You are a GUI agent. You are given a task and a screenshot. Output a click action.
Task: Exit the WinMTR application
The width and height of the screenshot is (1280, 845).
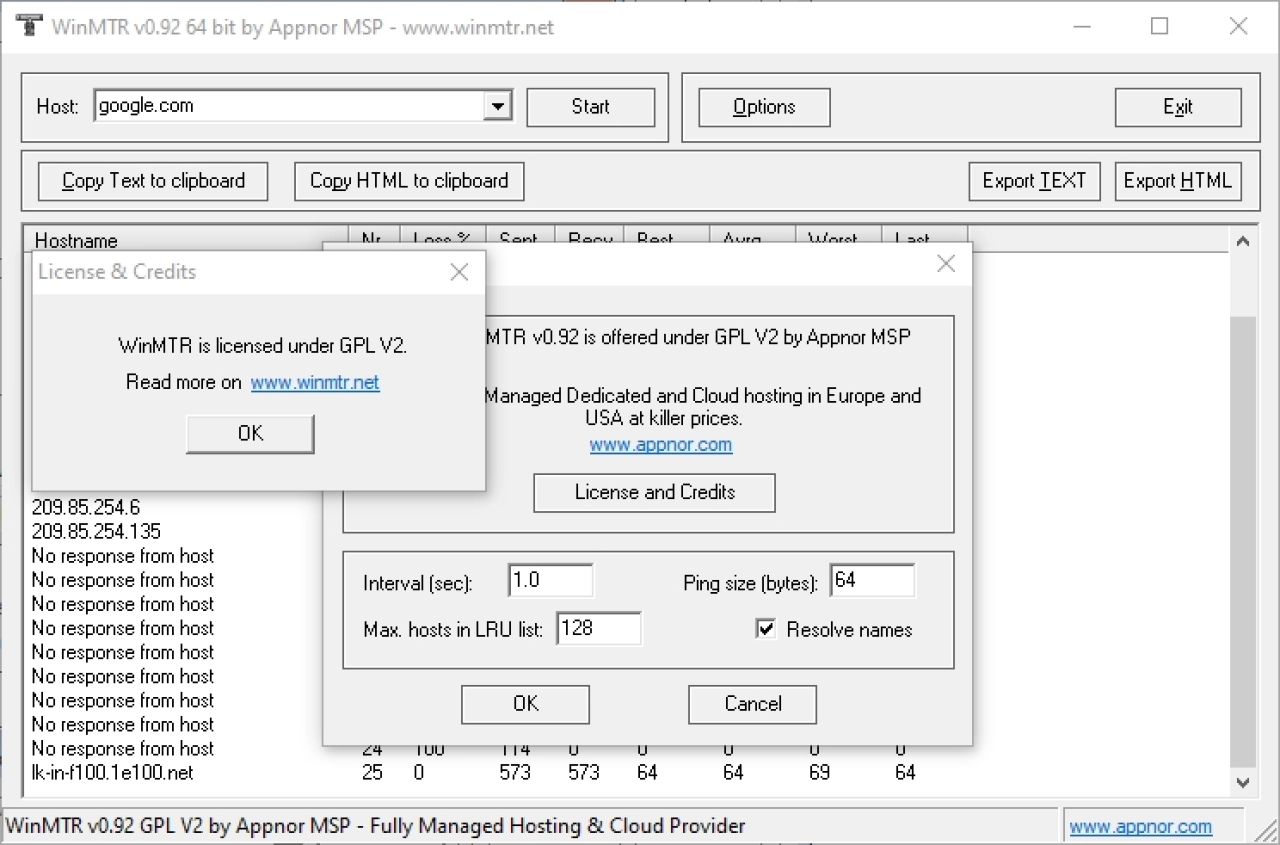tap(1178, 107)
